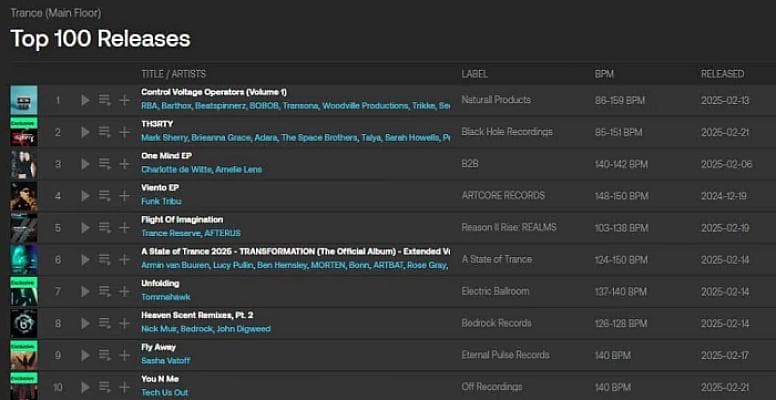Click the TITLE / ARTISTS column header
The image size is (776, 400).
(173, 74)
